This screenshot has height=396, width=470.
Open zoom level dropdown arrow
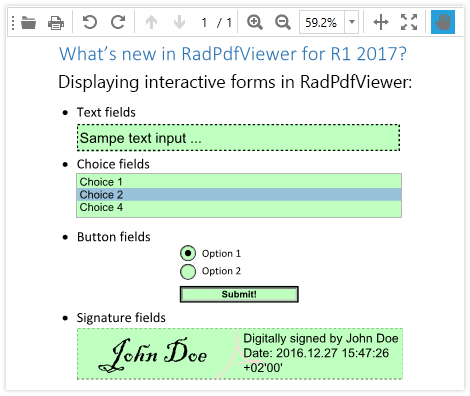[x=352, y=22]
